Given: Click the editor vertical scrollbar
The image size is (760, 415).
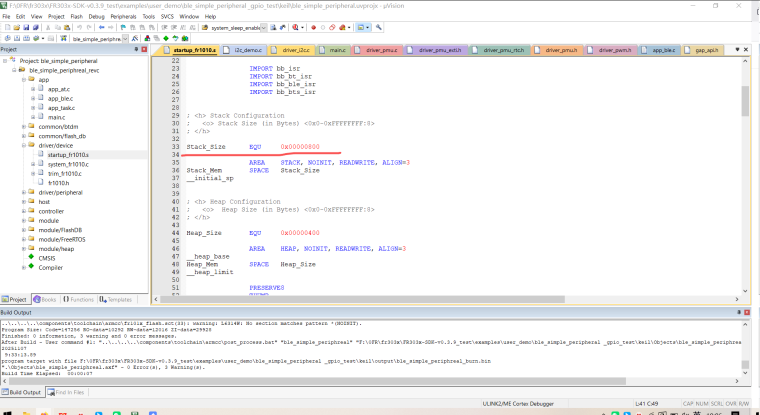Looking at the screenshot, I should point(744,100).
